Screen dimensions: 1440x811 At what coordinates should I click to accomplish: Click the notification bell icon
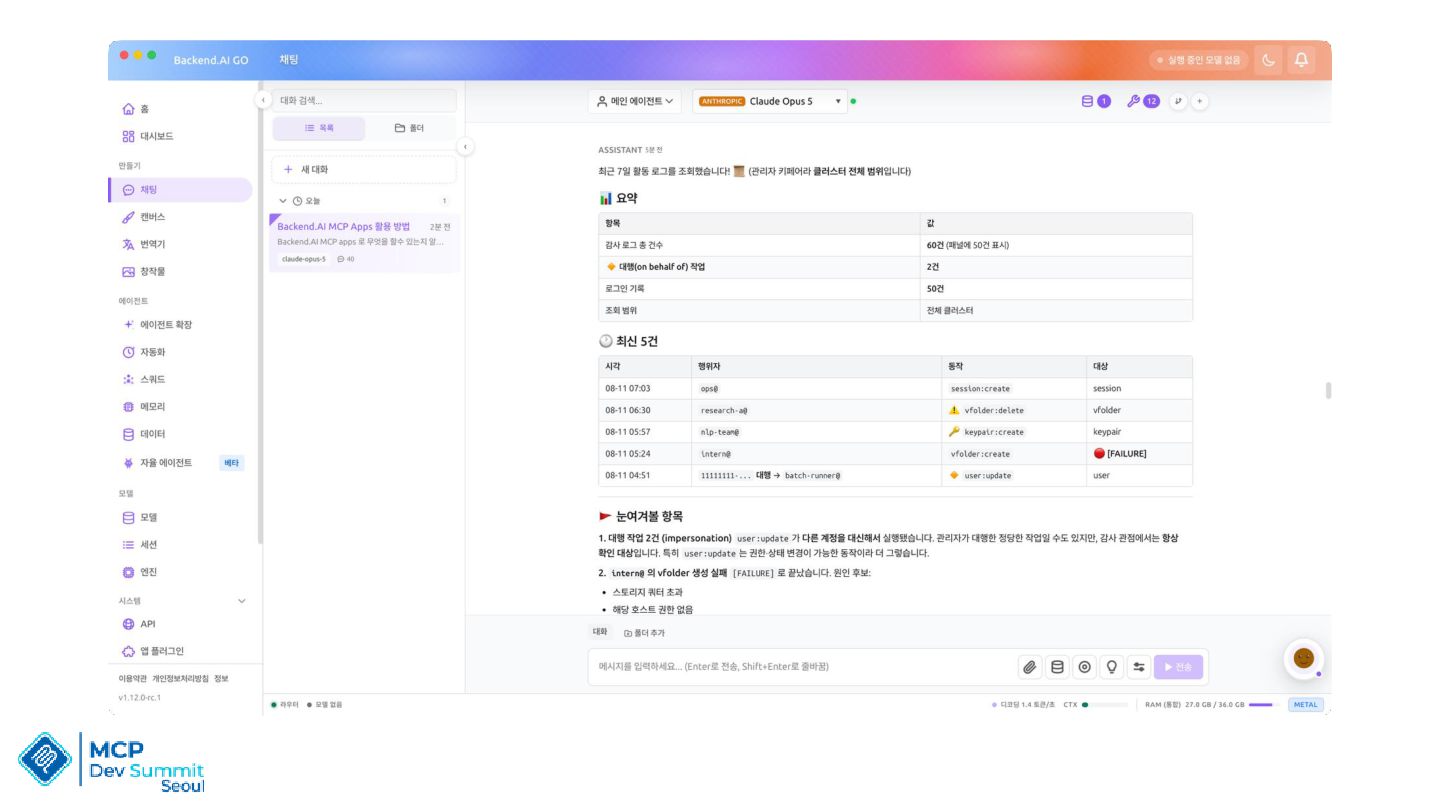tap(1301, 60)
